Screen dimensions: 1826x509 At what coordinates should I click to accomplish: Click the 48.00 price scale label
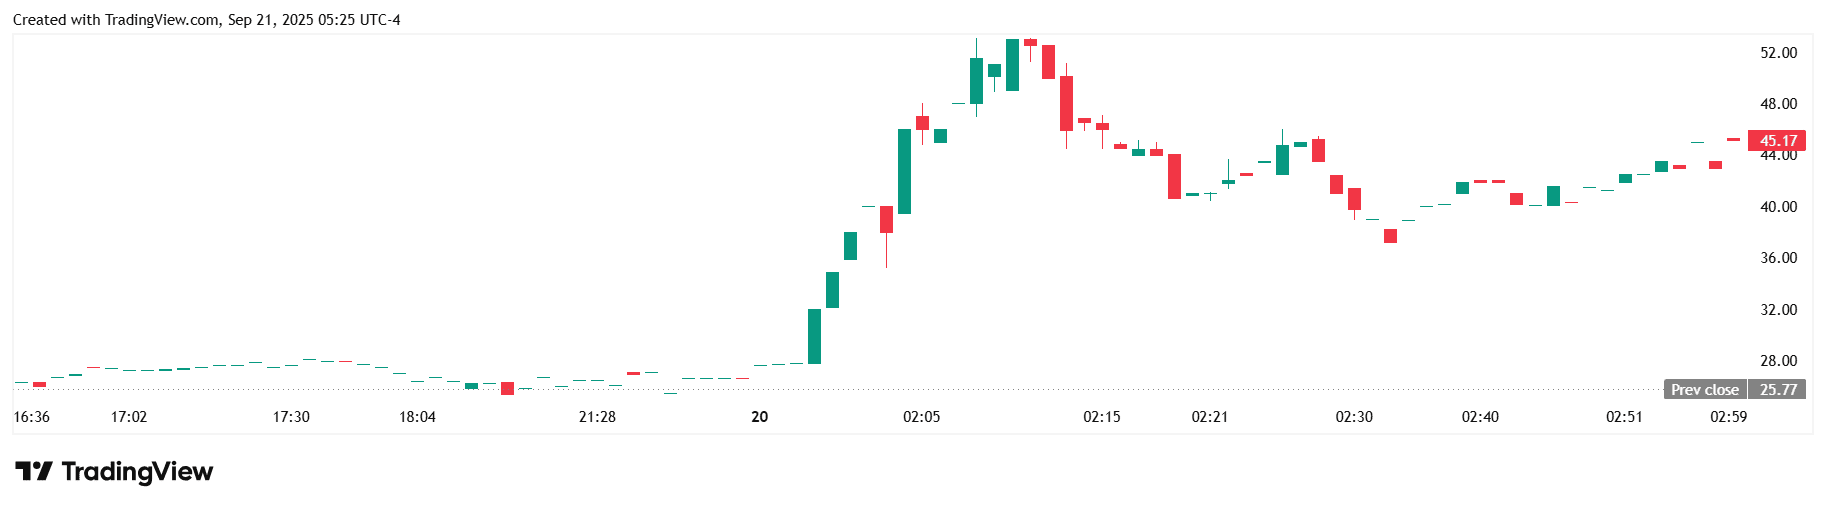tap(1778, 104)
